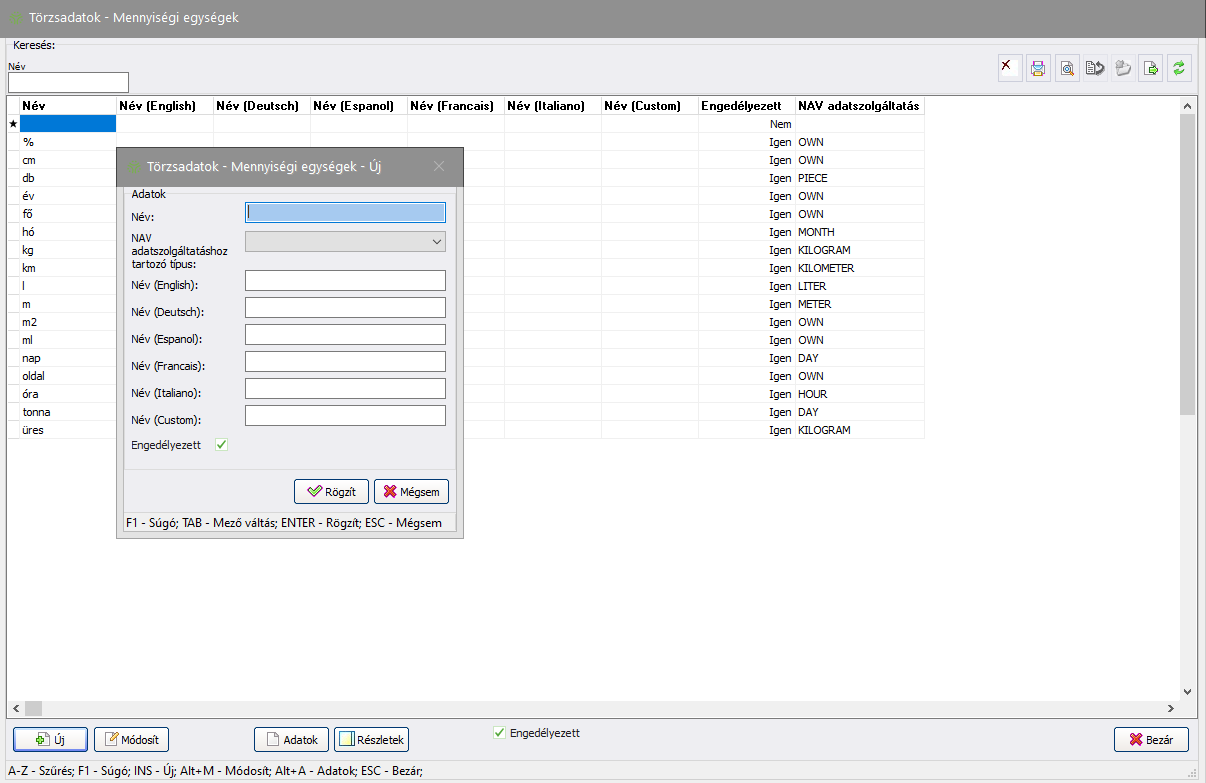Click the Bezár button
Image resolution: width=1206 pixels, height=783 pixels.
1151,740
